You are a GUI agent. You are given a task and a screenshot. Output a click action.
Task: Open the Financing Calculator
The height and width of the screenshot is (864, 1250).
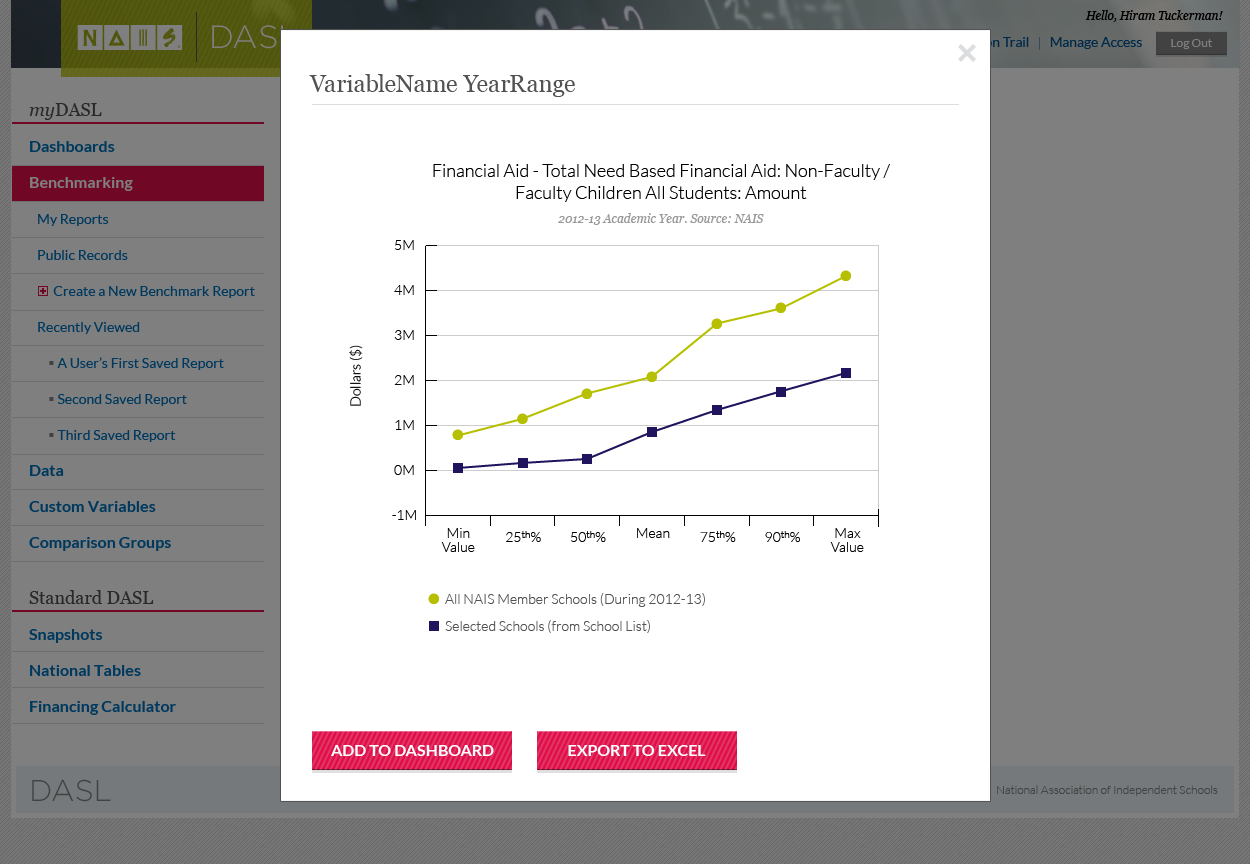102,707
